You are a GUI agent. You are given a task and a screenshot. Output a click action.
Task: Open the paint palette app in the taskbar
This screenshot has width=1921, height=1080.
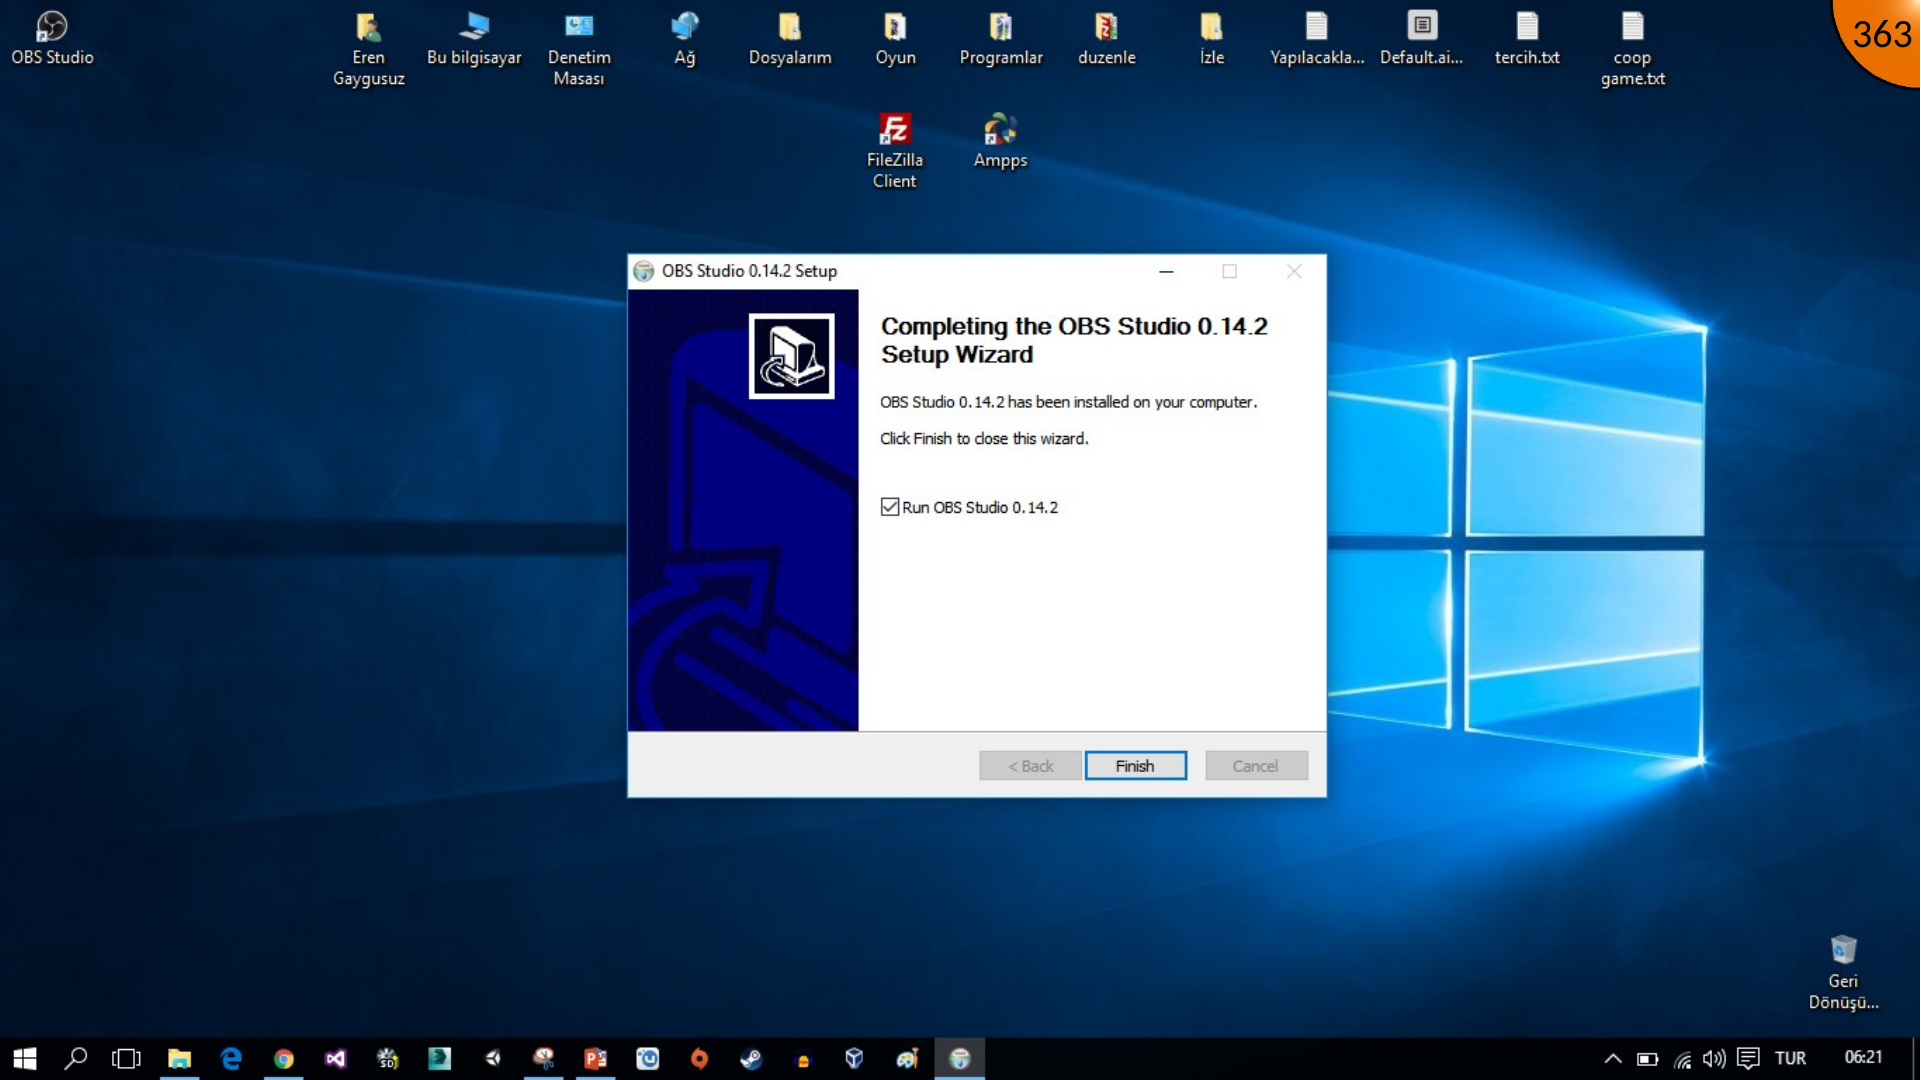907,1058
